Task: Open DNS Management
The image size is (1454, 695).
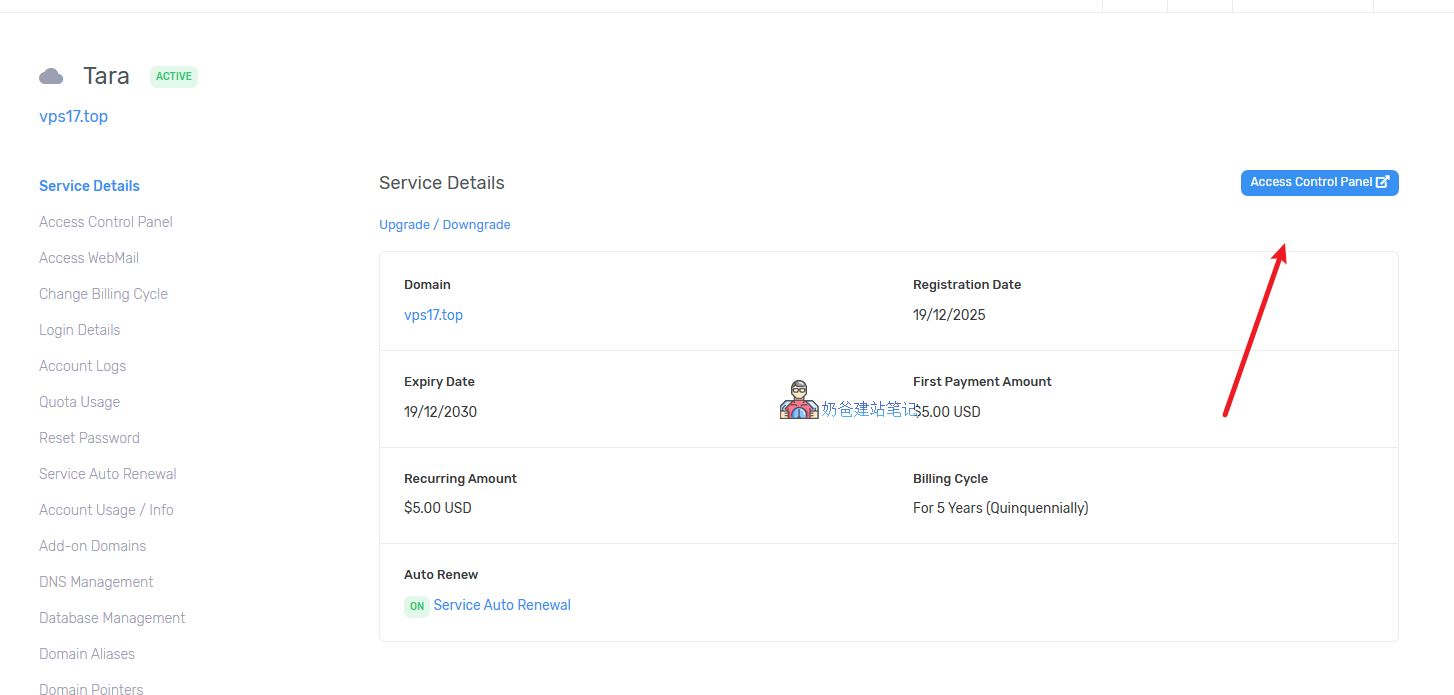Action: [96, 582]
